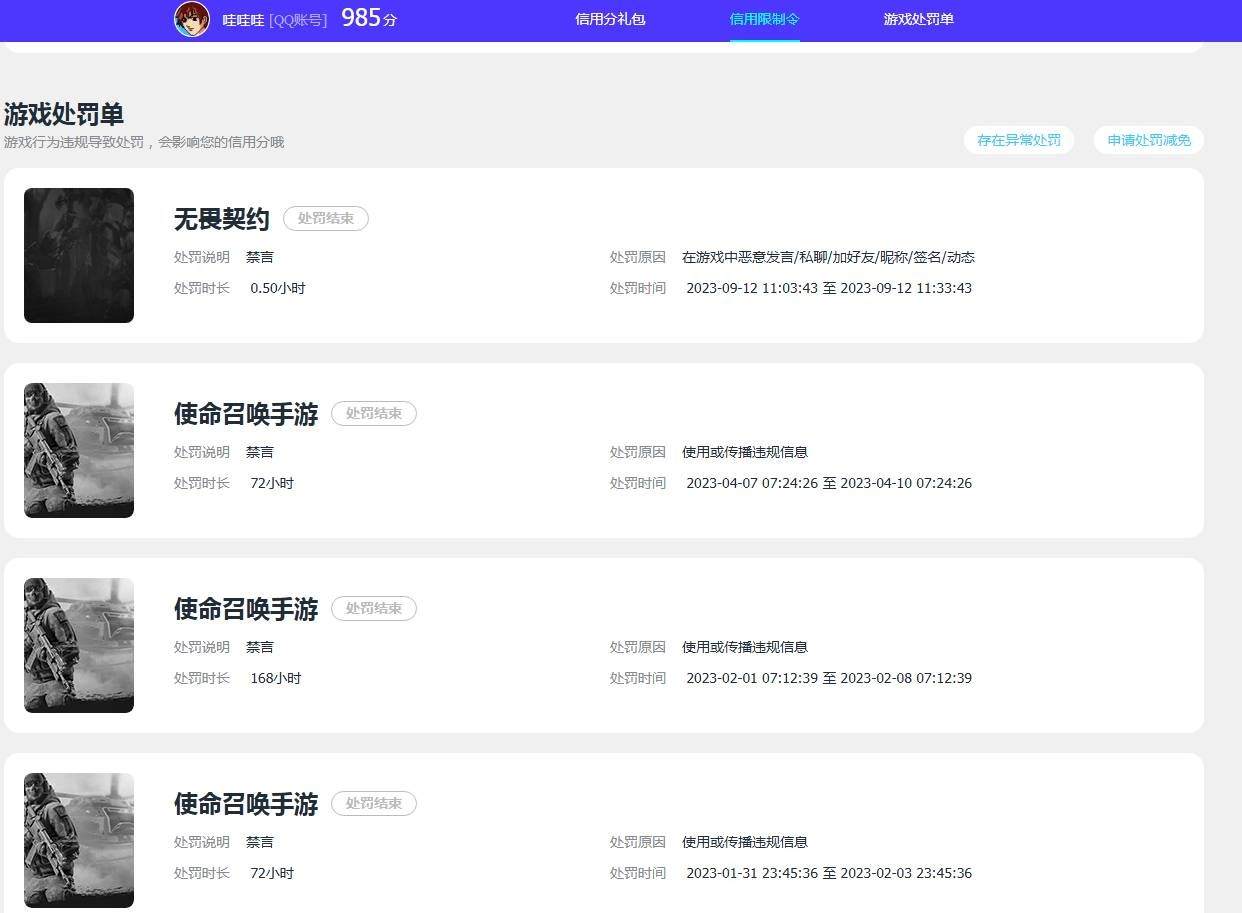Click 处罚结束 badge on the 2023-04-07 penalty card
The image size is (1242, 913).
click(374, 413)
